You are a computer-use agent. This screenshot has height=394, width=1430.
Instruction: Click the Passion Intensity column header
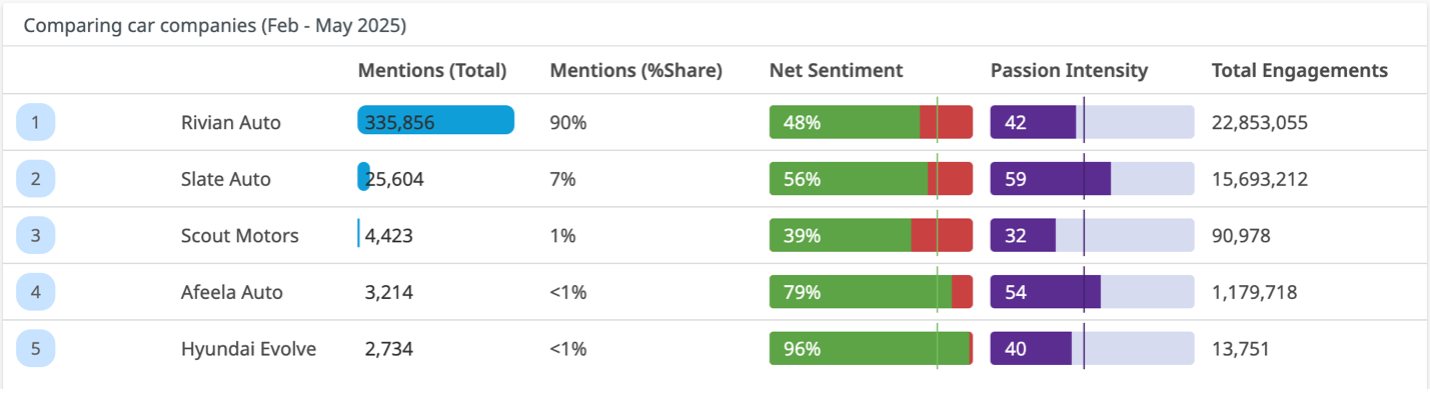pos(1069,71)
